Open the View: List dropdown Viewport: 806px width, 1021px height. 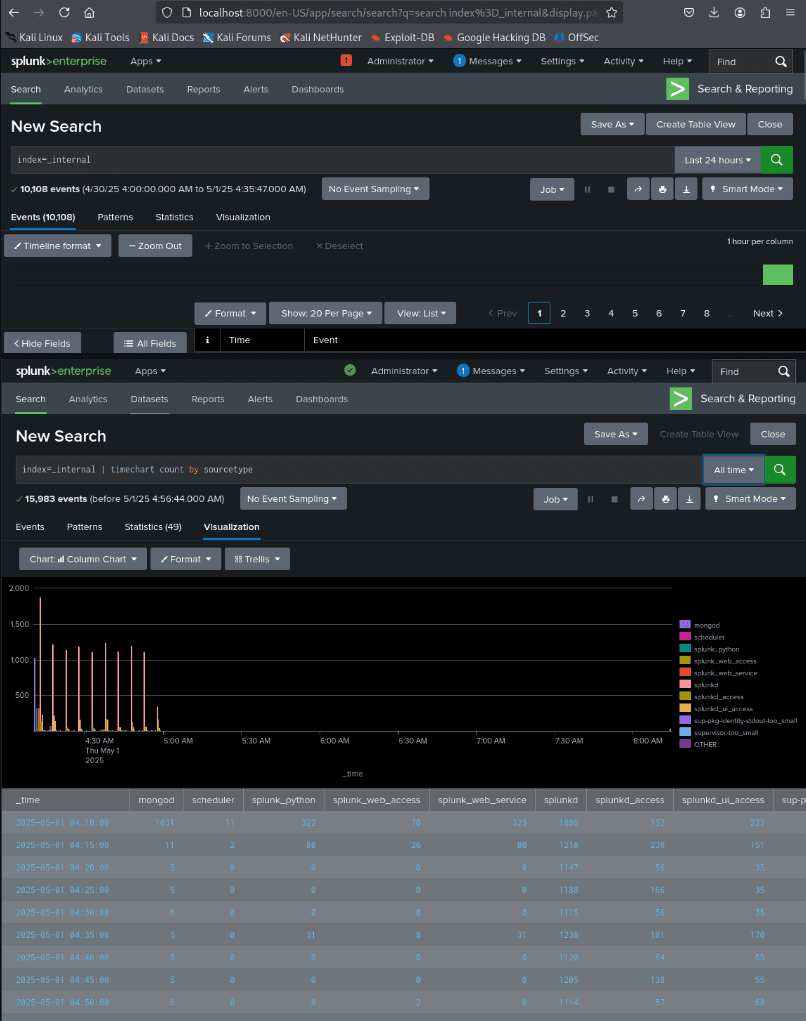tap(421, 313)
